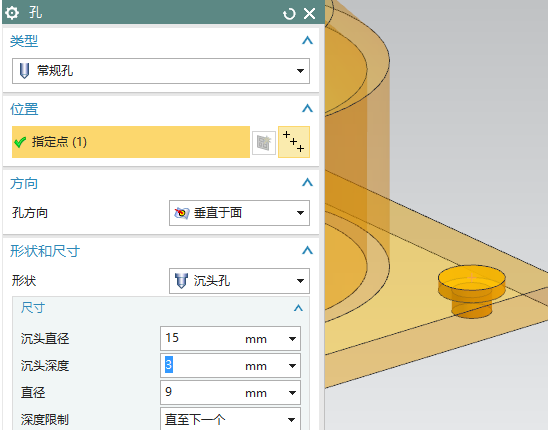The image size is (549, 430).
Task: Collapse the 类型 section
Action: [307, 40]
